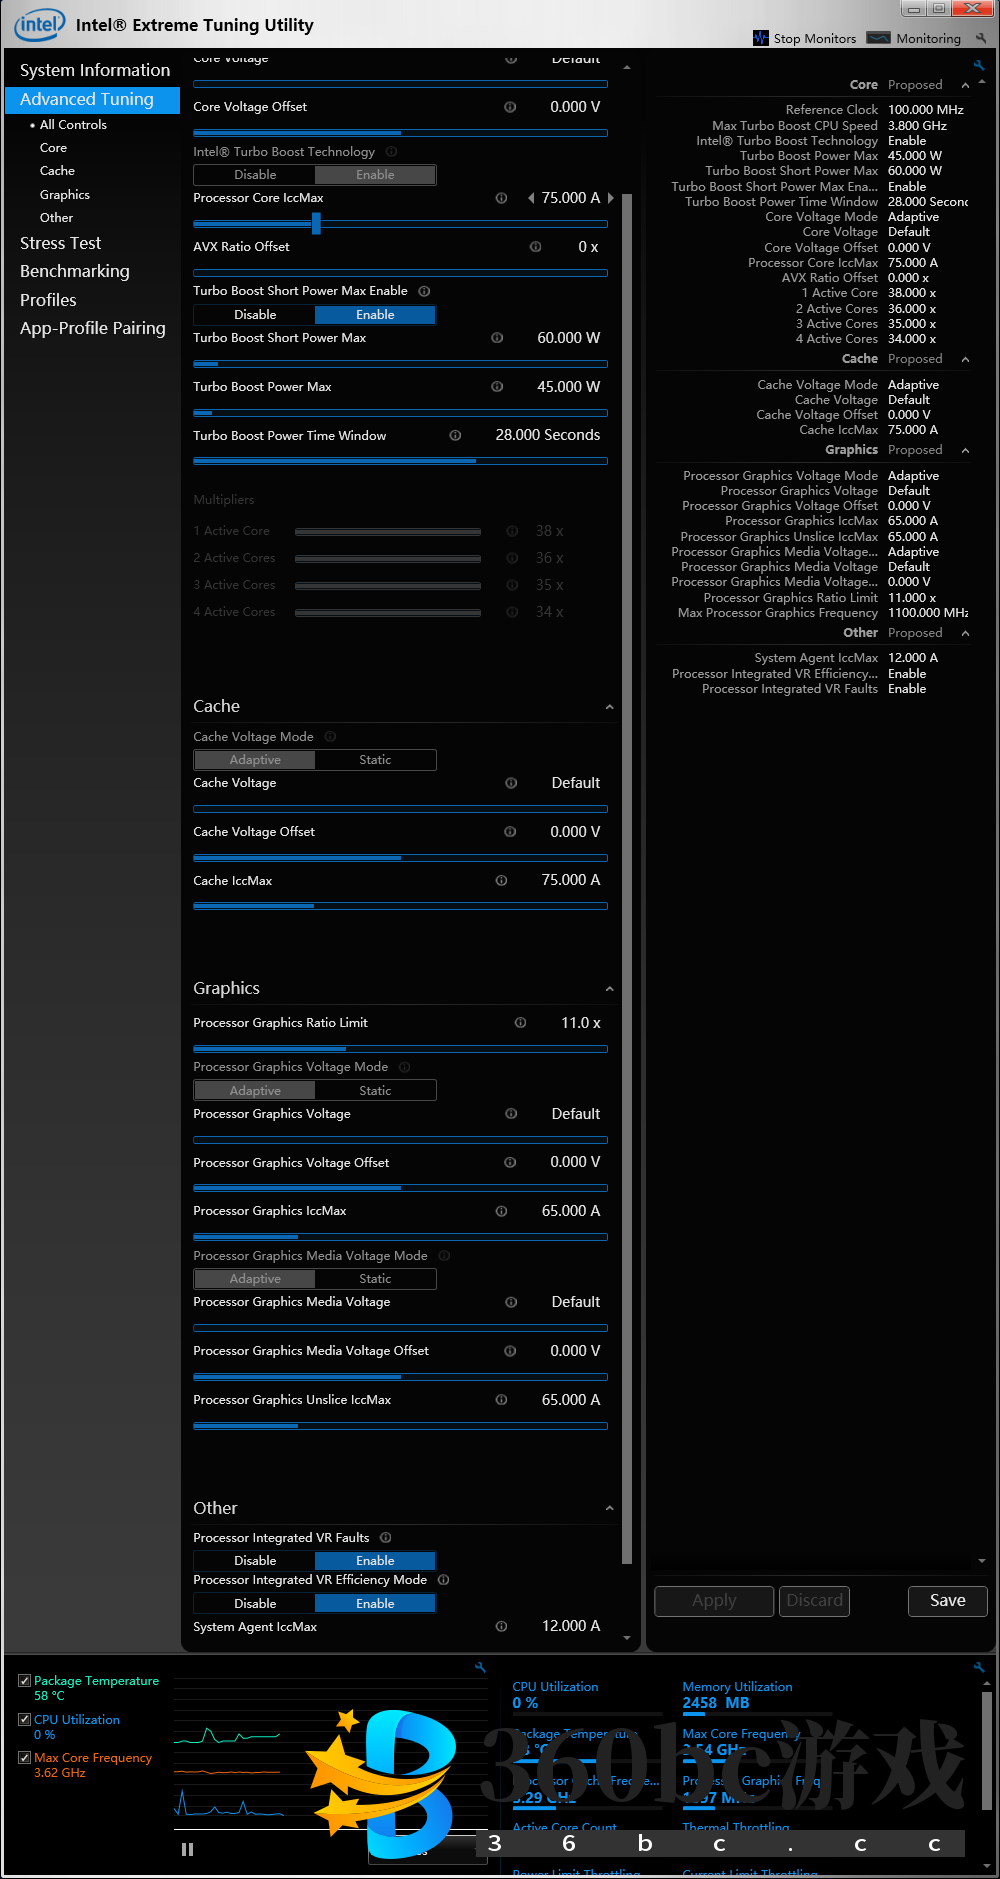Collapse the Other section
The image size is (1000, 1879).
coord(609,1508)
